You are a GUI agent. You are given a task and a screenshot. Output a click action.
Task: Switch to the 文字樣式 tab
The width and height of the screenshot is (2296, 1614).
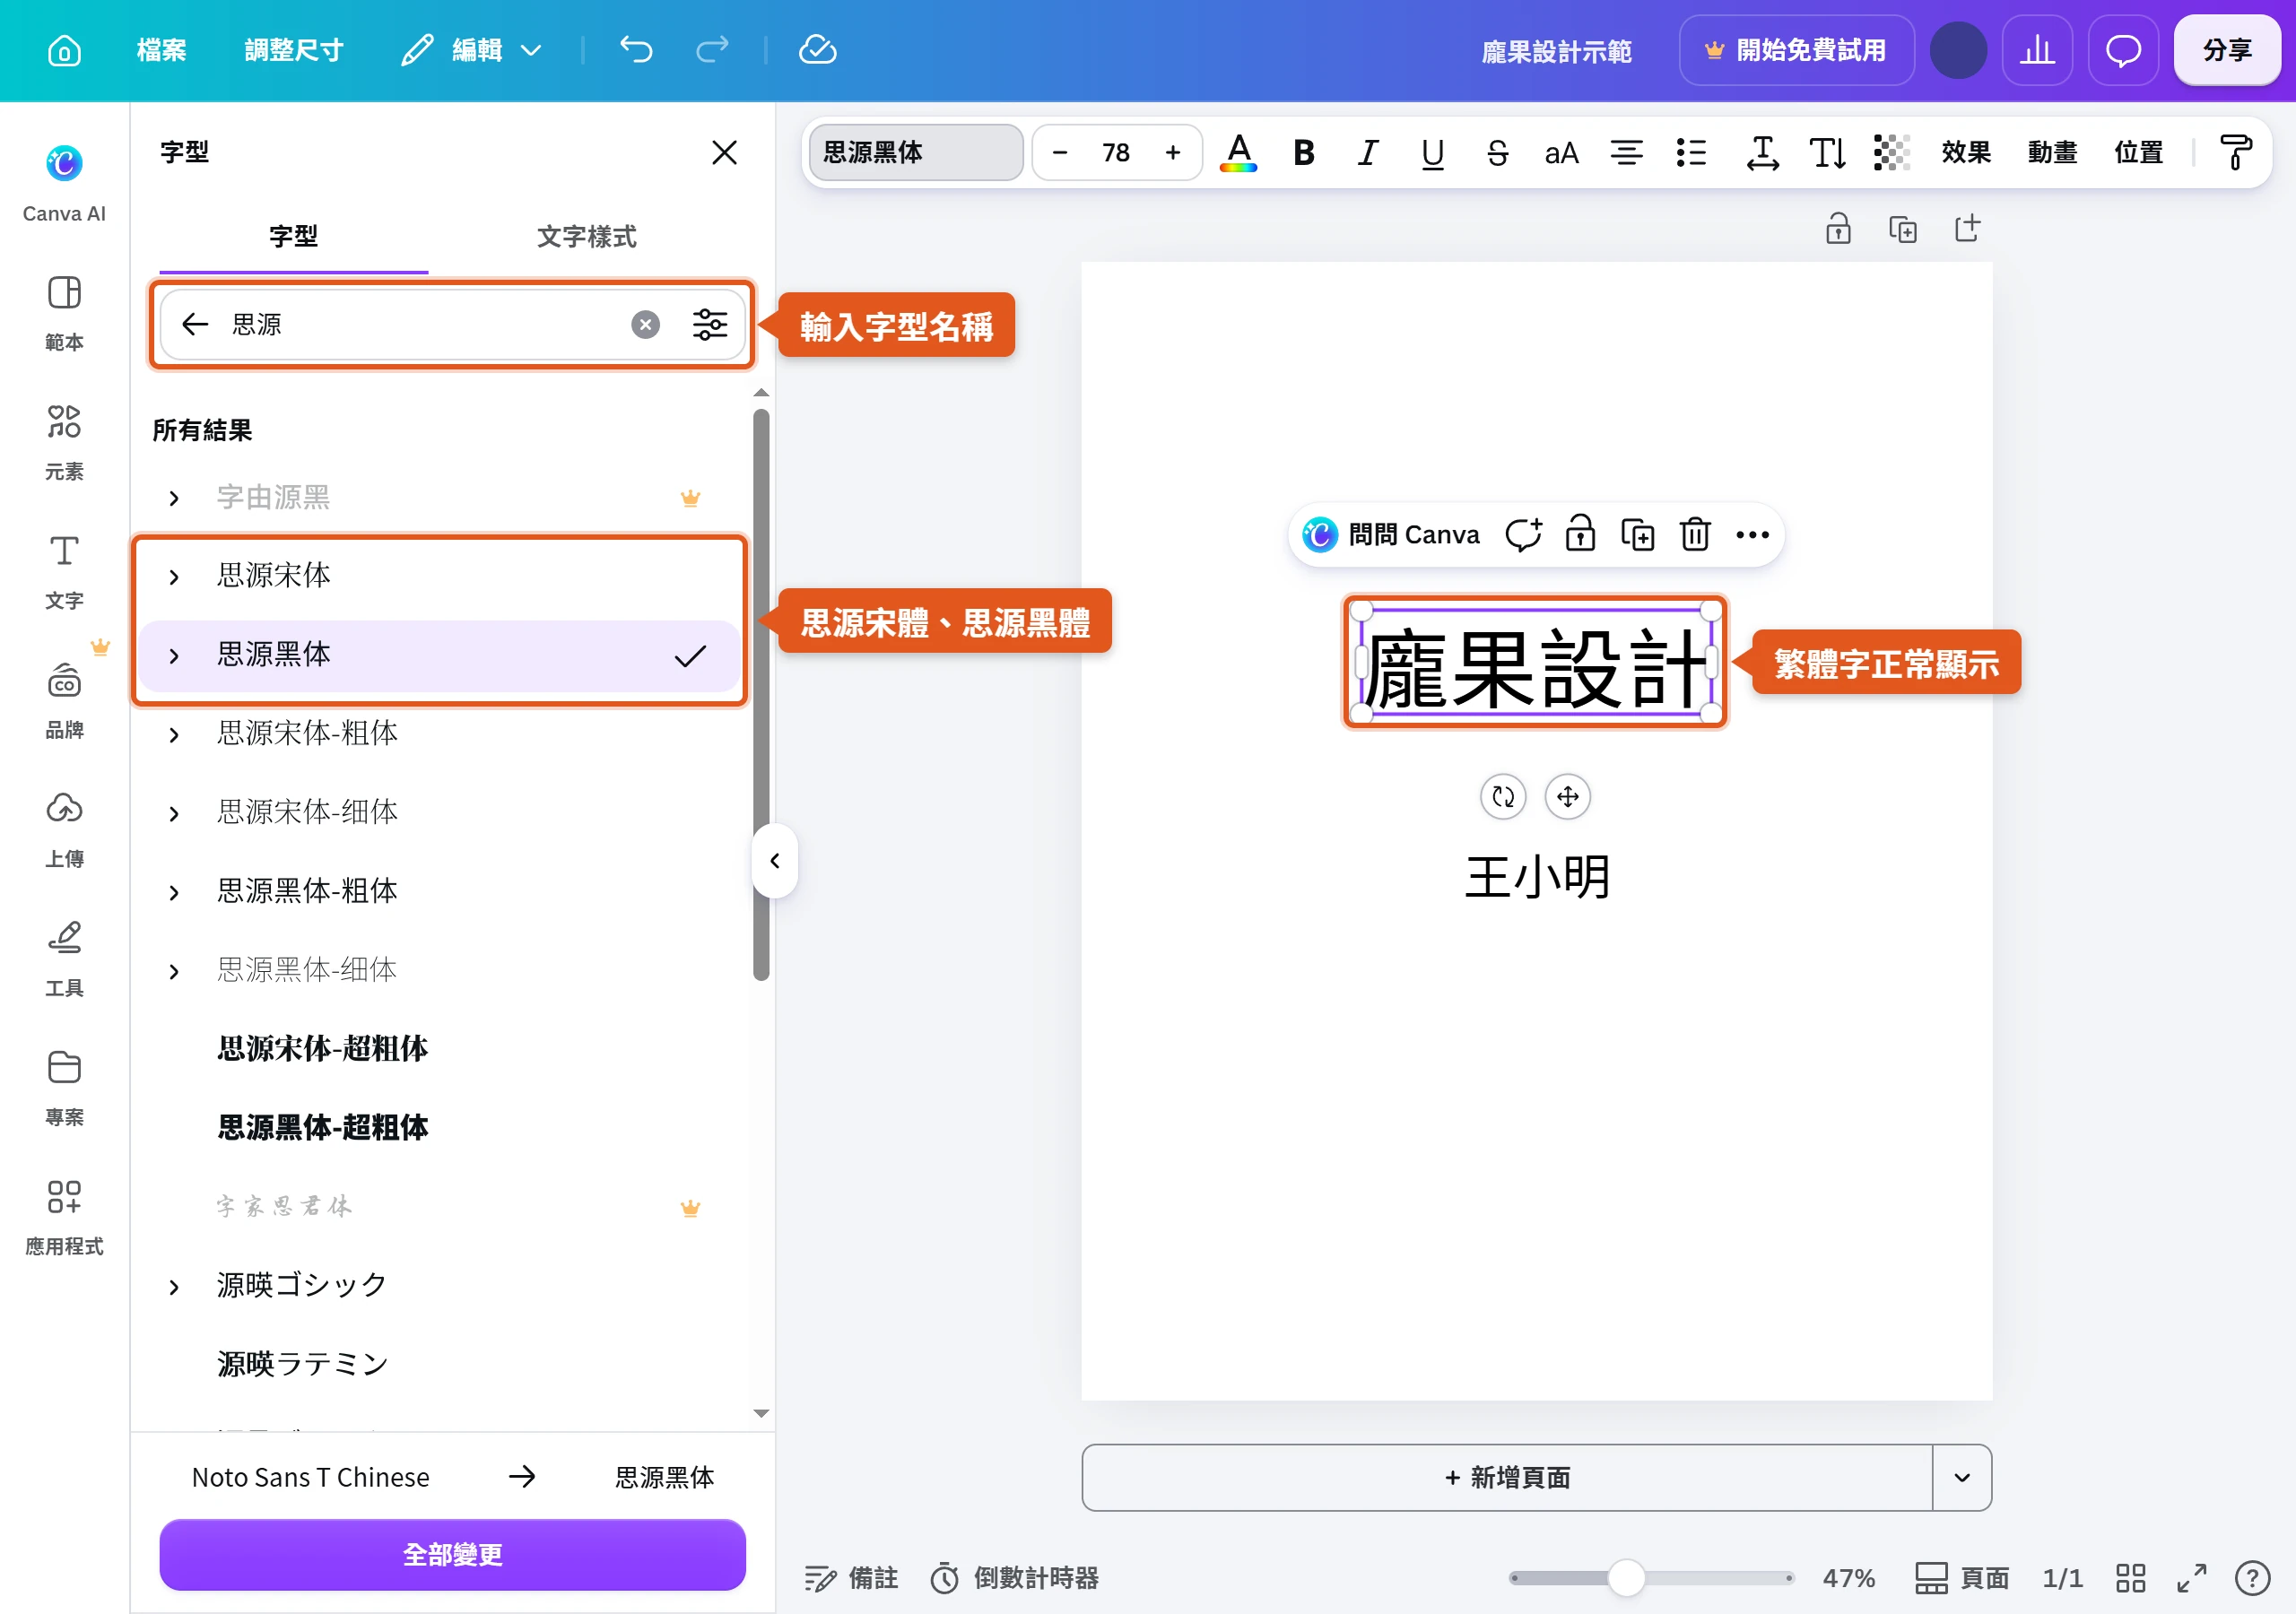pos(586,236)
